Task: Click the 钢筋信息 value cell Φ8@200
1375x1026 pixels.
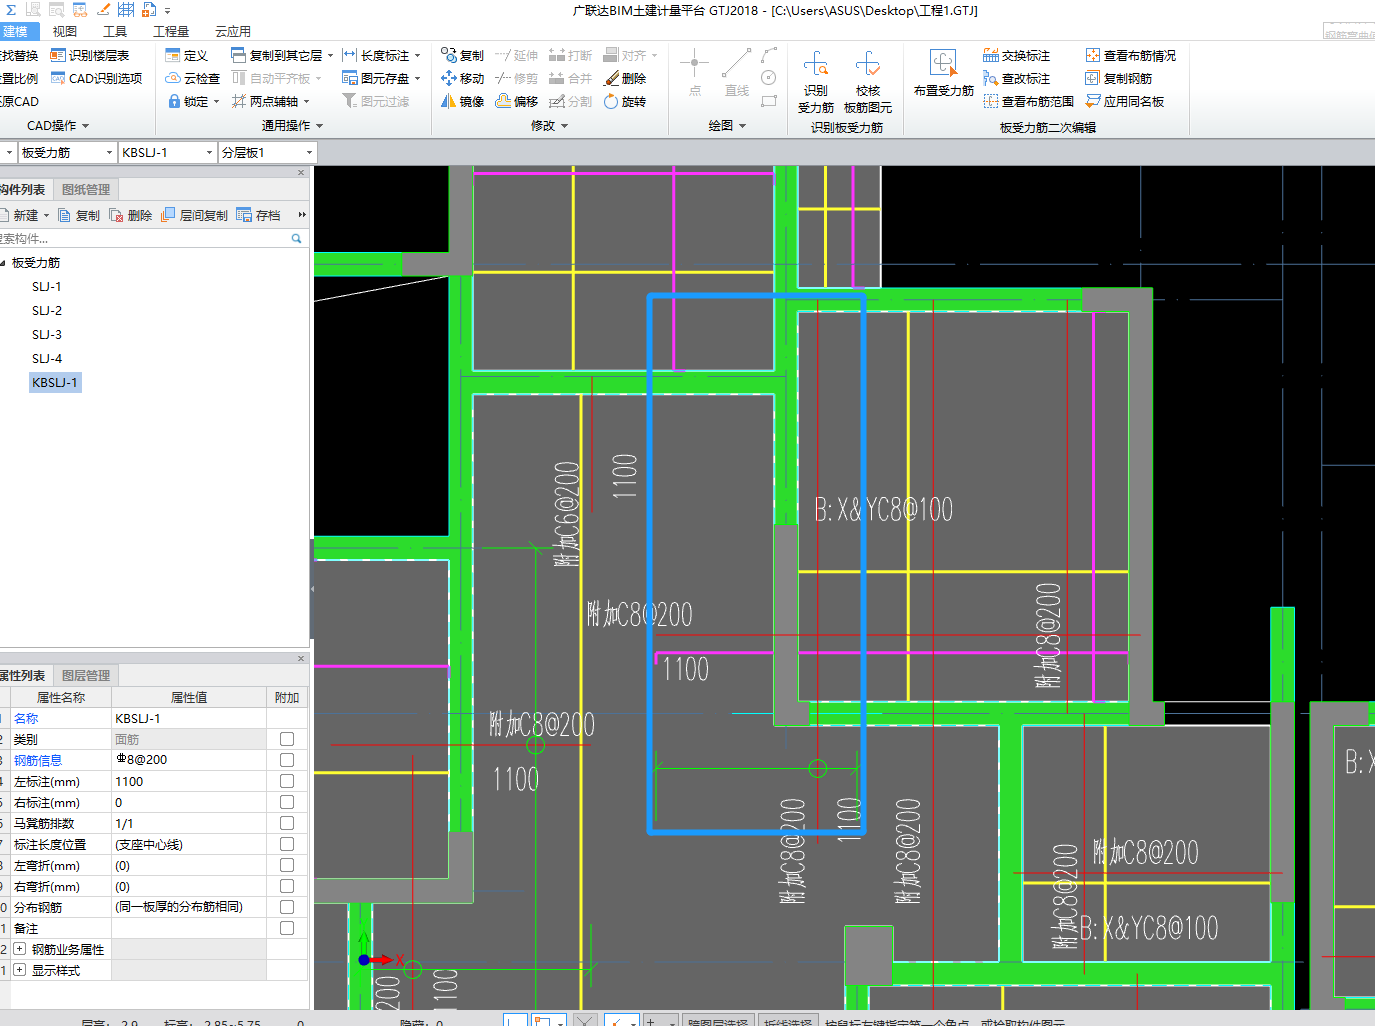Action: [x=188, y=760]
